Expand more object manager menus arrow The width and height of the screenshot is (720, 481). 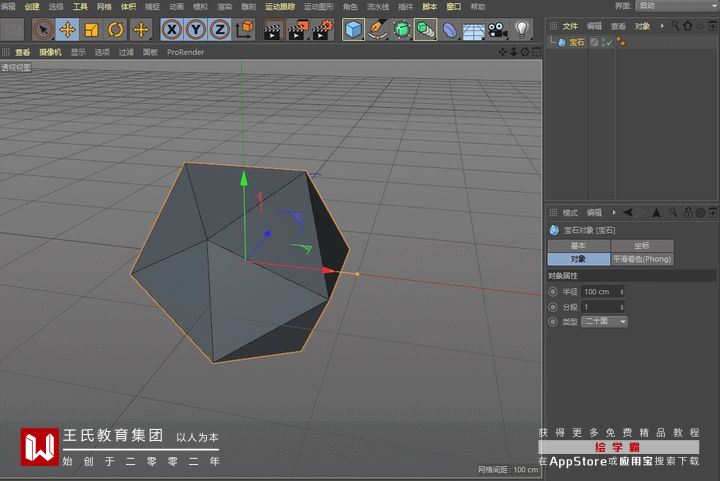(662, 26)
